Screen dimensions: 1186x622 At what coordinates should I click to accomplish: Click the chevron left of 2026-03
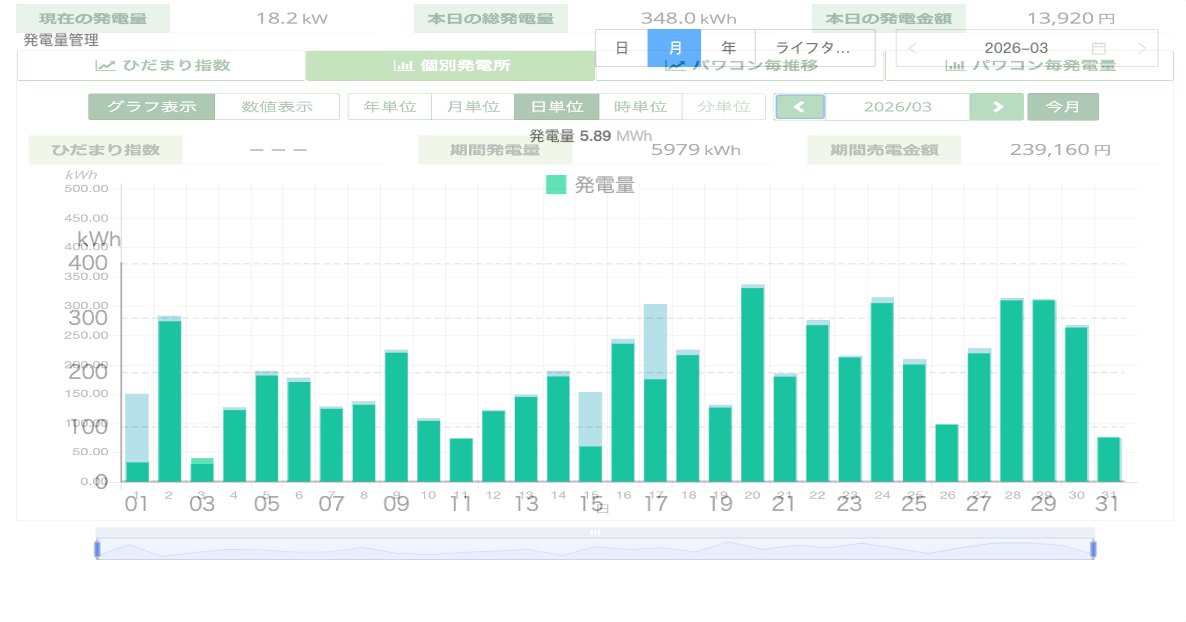pyautogui.click(x=913, y=48)
